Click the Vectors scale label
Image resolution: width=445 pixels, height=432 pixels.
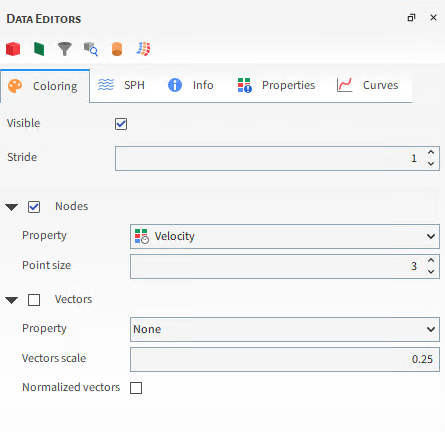pos(54,358)
